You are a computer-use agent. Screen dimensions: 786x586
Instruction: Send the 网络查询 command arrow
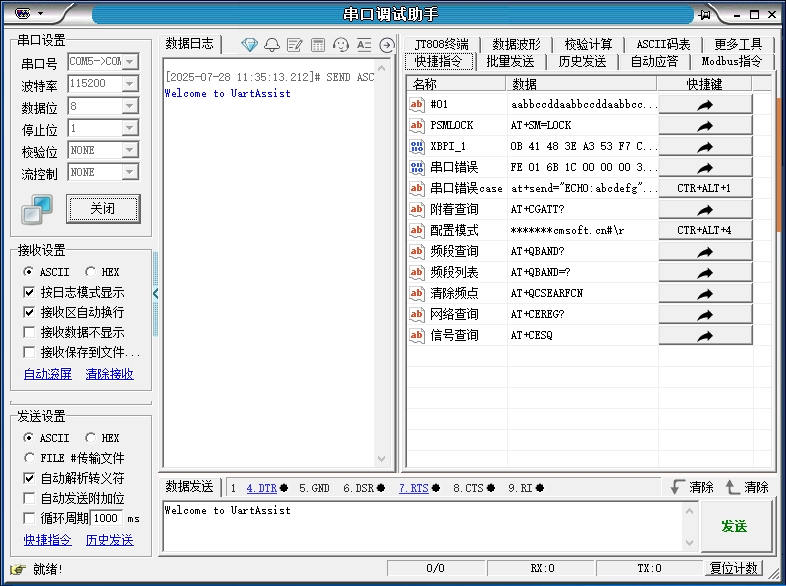[705, 314]
